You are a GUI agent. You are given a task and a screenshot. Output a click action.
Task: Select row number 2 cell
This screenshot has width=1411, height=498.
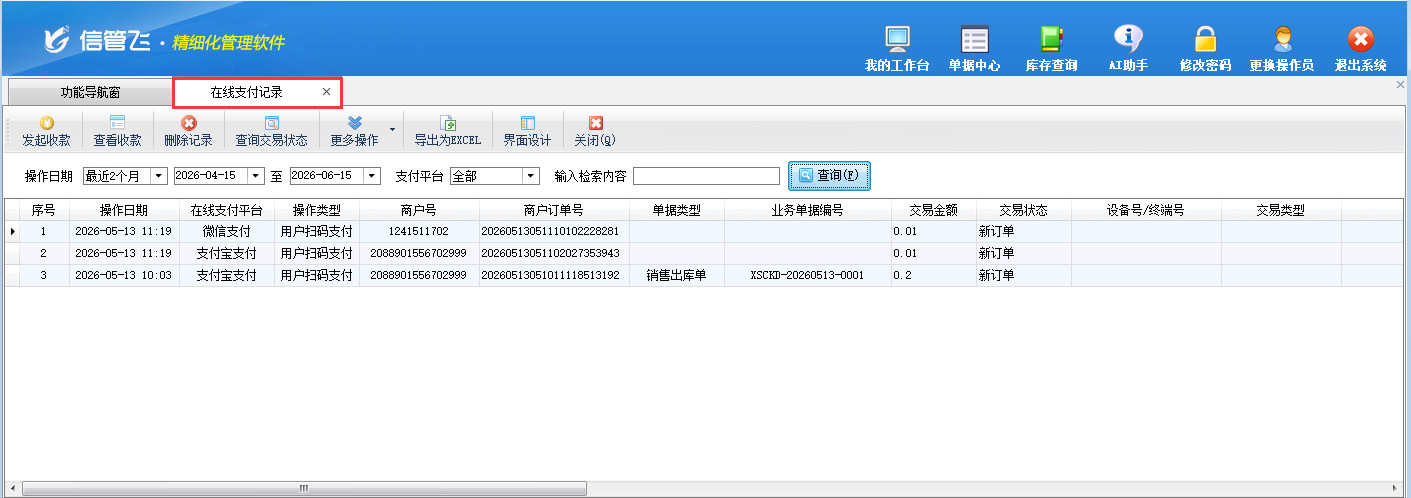pos(43,253)
